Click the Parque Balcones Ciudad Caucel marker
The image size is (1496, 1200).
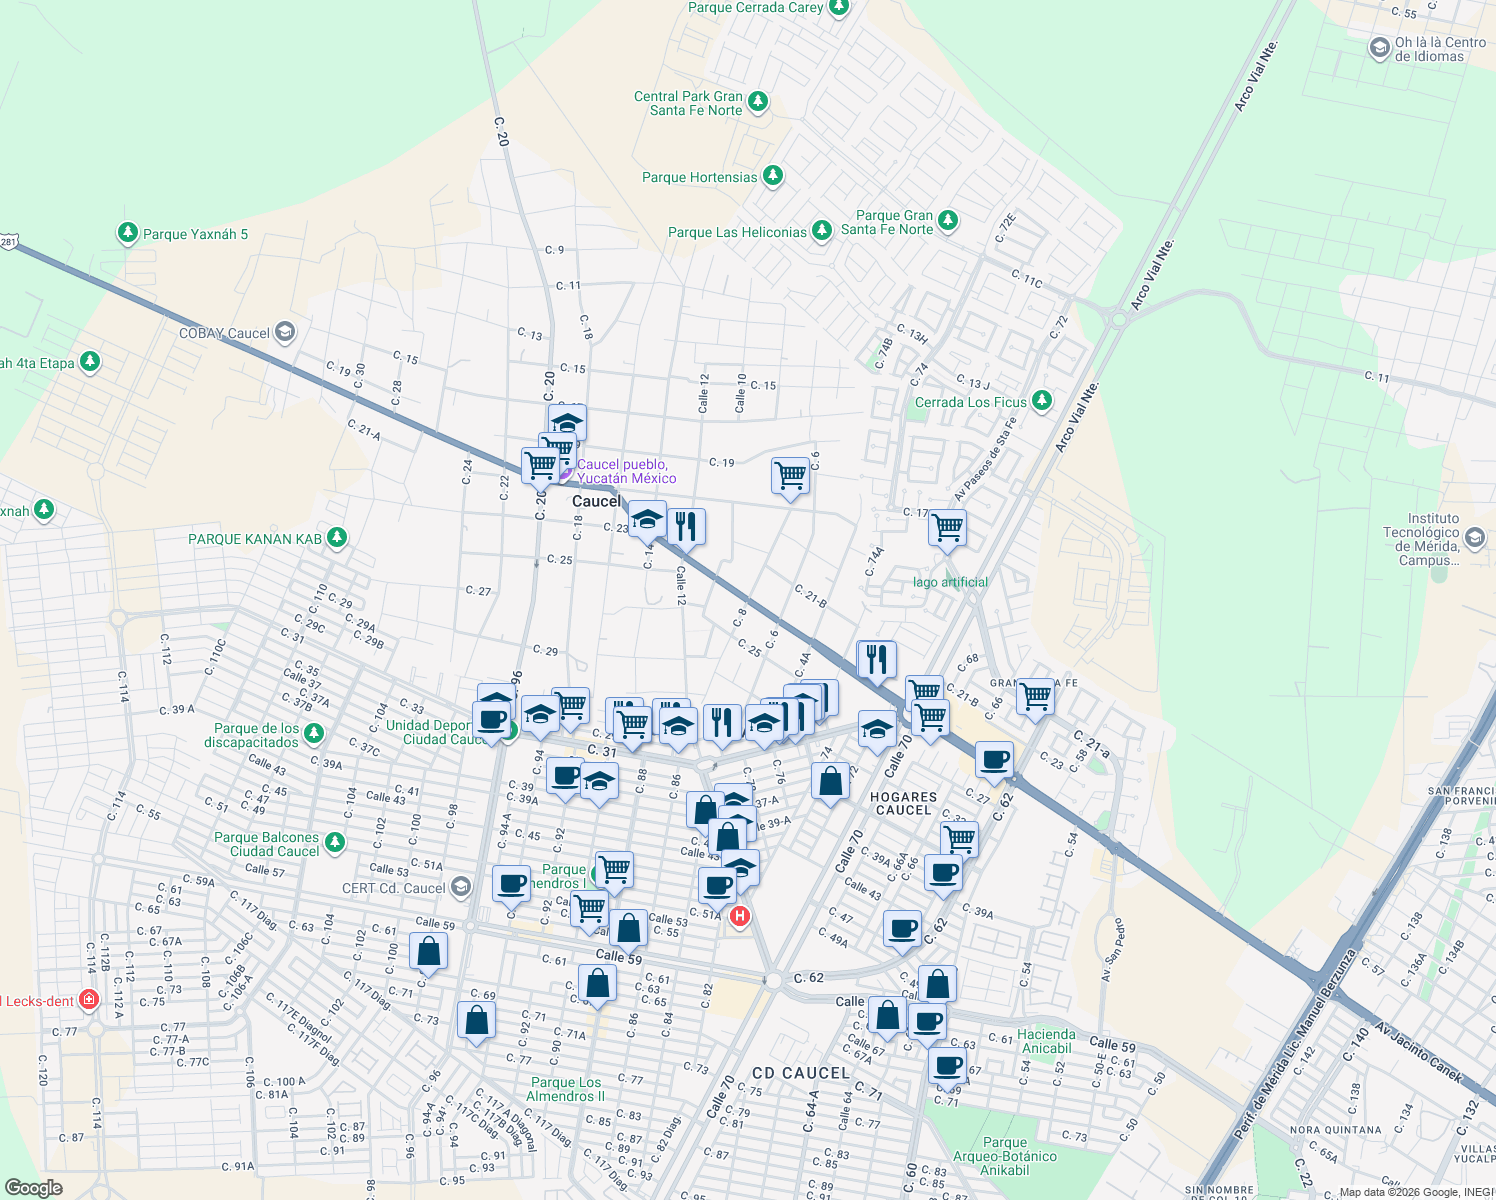coord(335,843)
